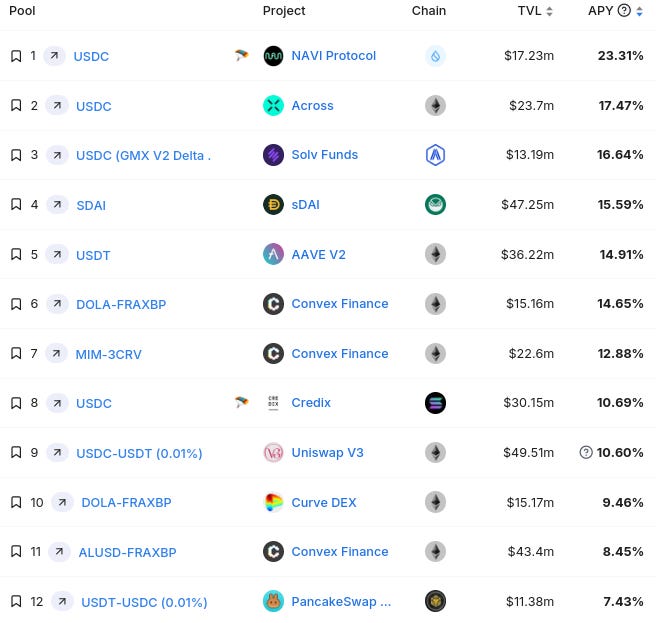Open the Curve DEX project link
This screenshot has height=623, width=656.
[x=324, y=503]
